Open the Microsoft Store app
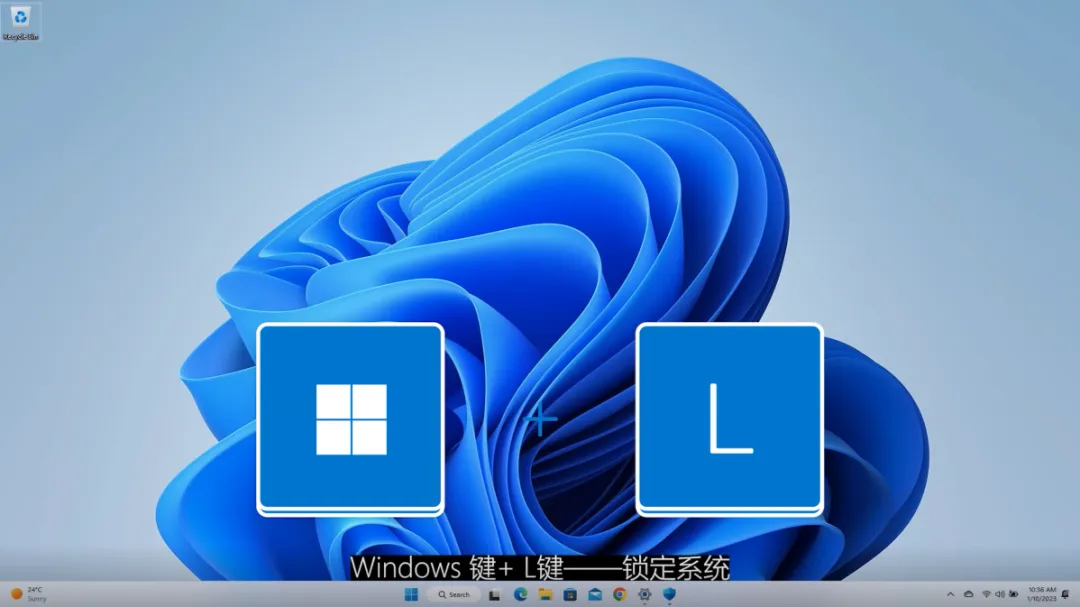Image resolution: width=1080 pixels, height=607 pixels. 571,595
